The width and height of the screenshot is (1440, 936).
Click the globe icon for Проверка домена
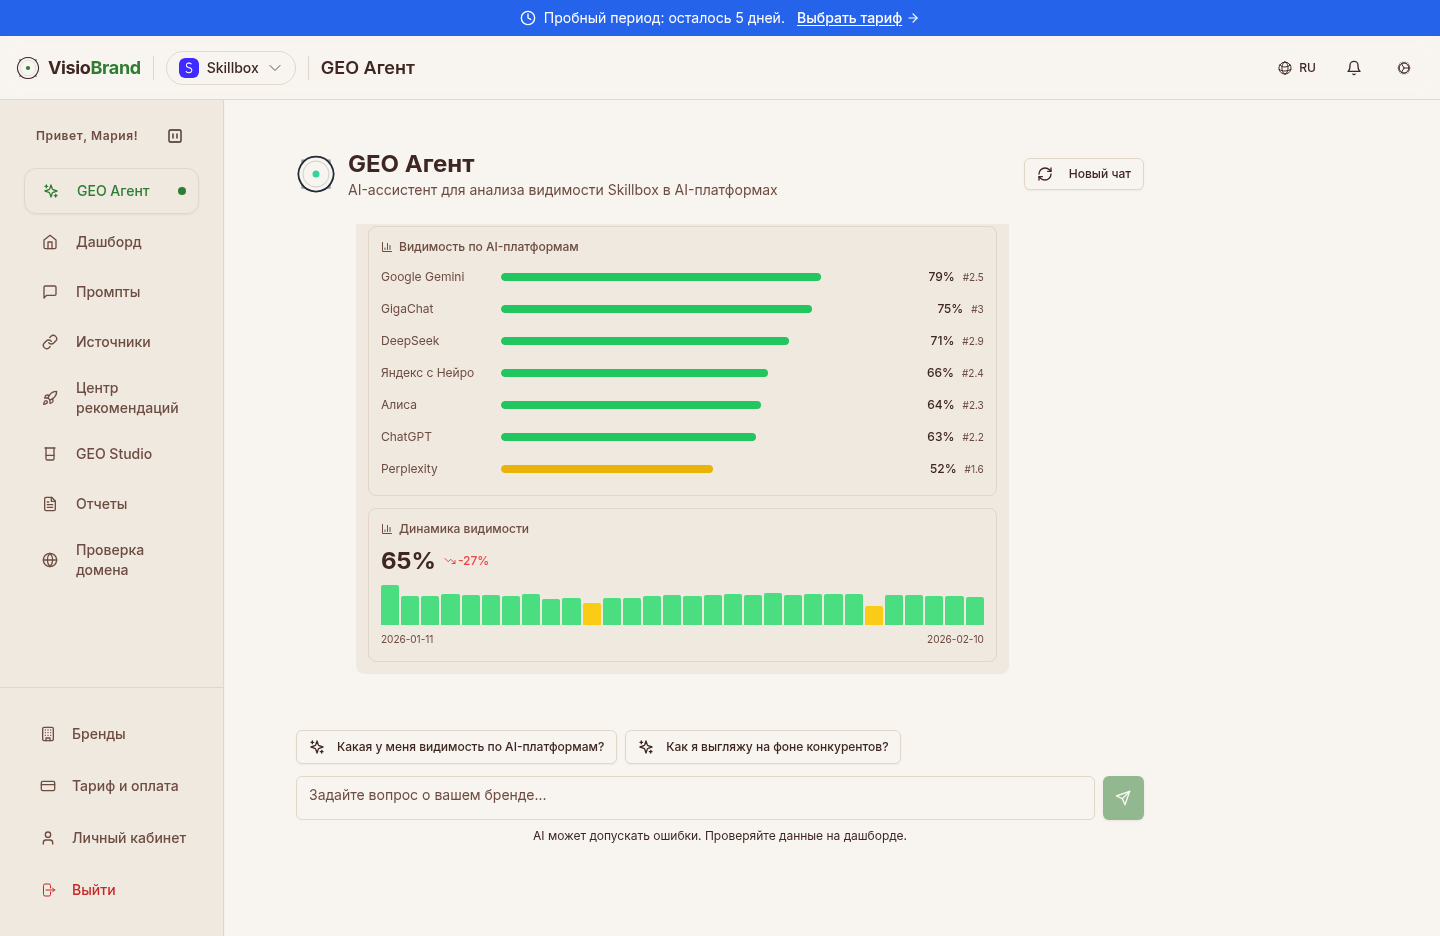tap(50, 560)
